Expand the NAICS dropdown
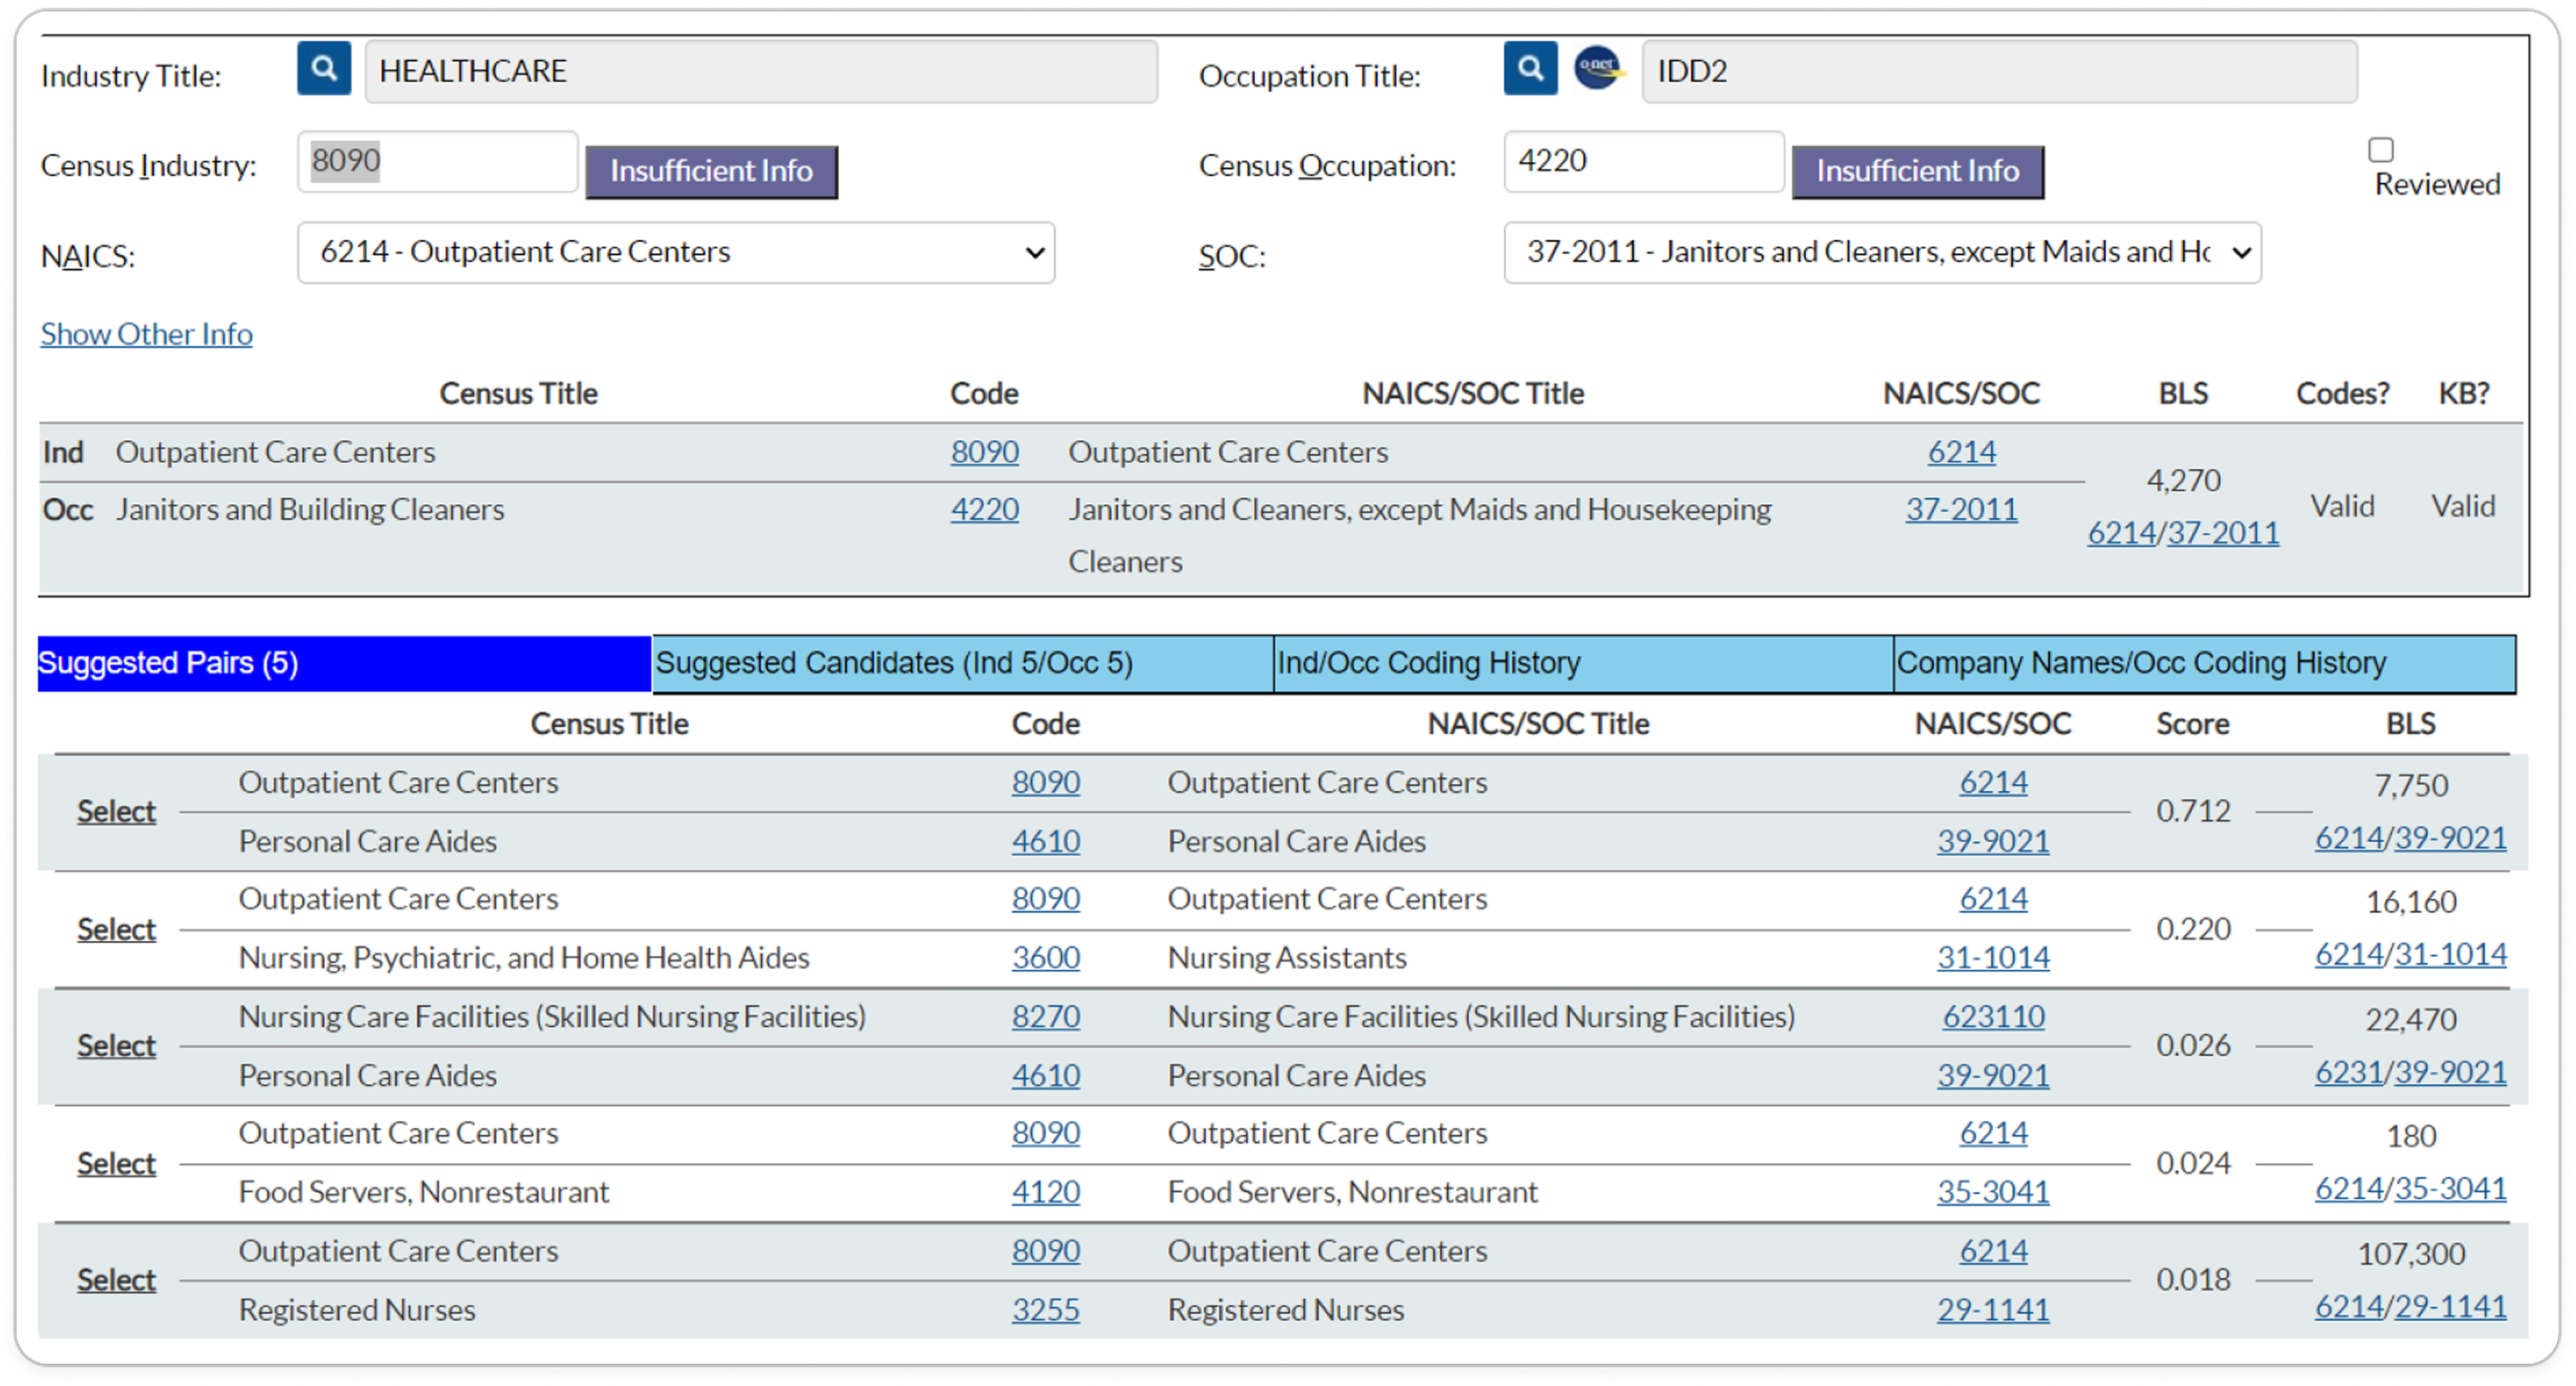This screenshot has width=2576, height=1386. pos(676,252)
